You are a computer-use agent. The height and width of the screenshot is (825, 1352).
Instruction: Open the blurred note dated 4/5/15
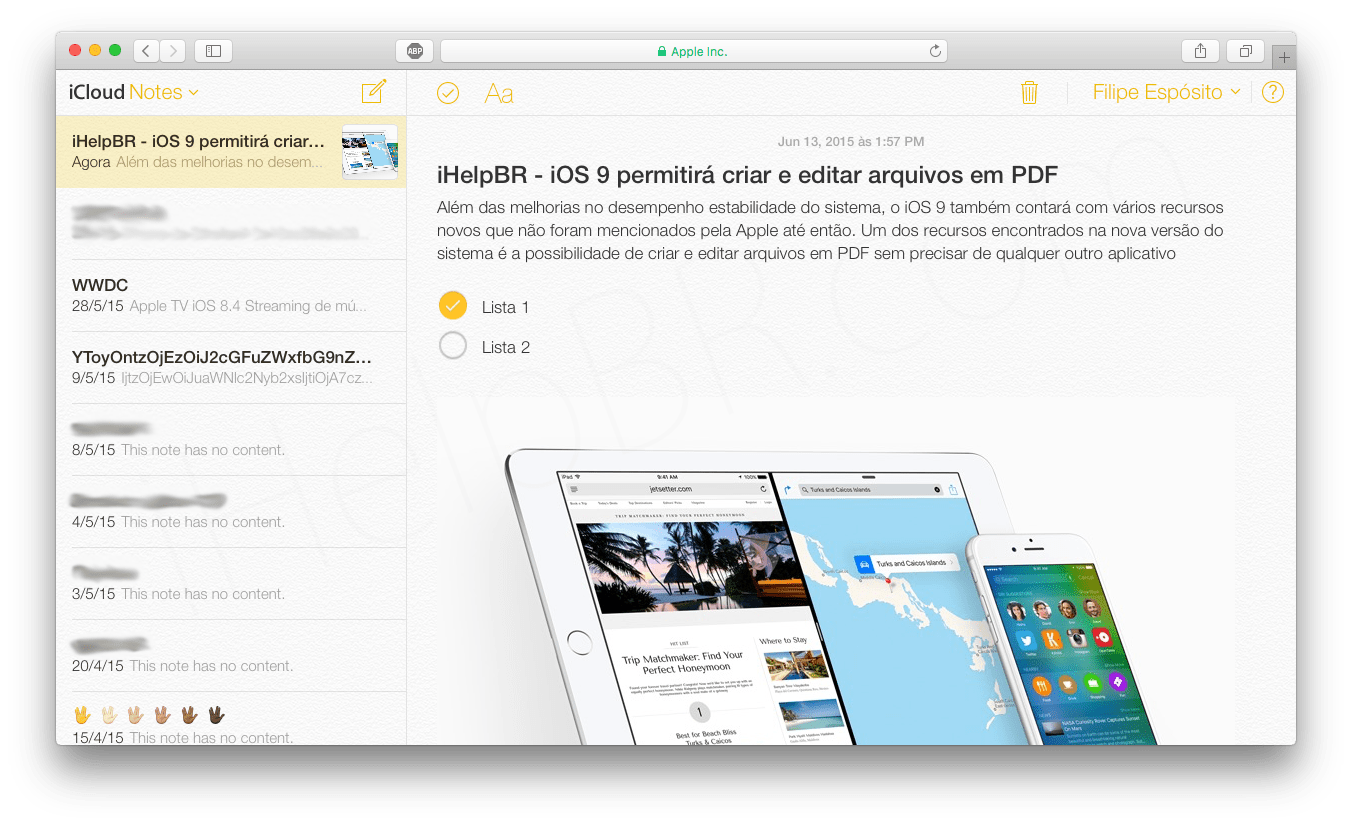[x=231, y=512]
